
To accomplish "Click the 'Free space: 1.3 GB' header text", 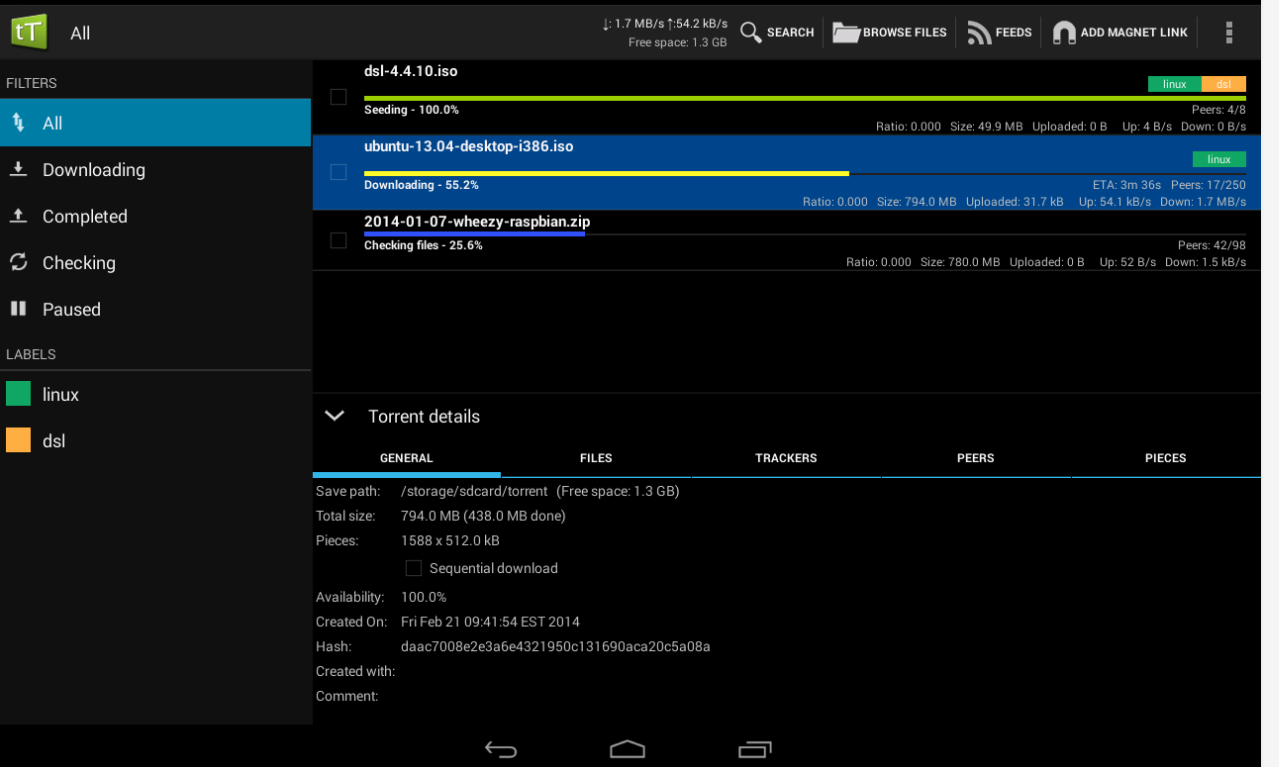I will 677,43.
